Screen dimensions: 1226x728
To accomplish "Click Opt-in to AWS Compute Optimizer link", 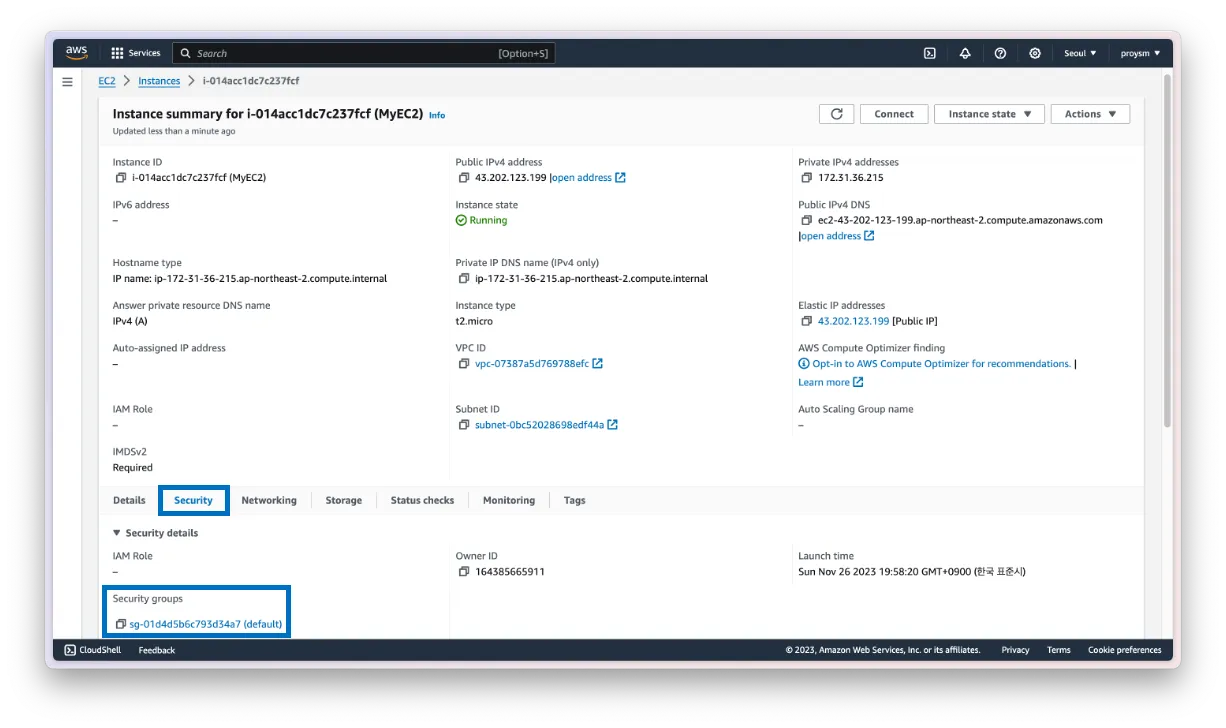I will 935,364.
